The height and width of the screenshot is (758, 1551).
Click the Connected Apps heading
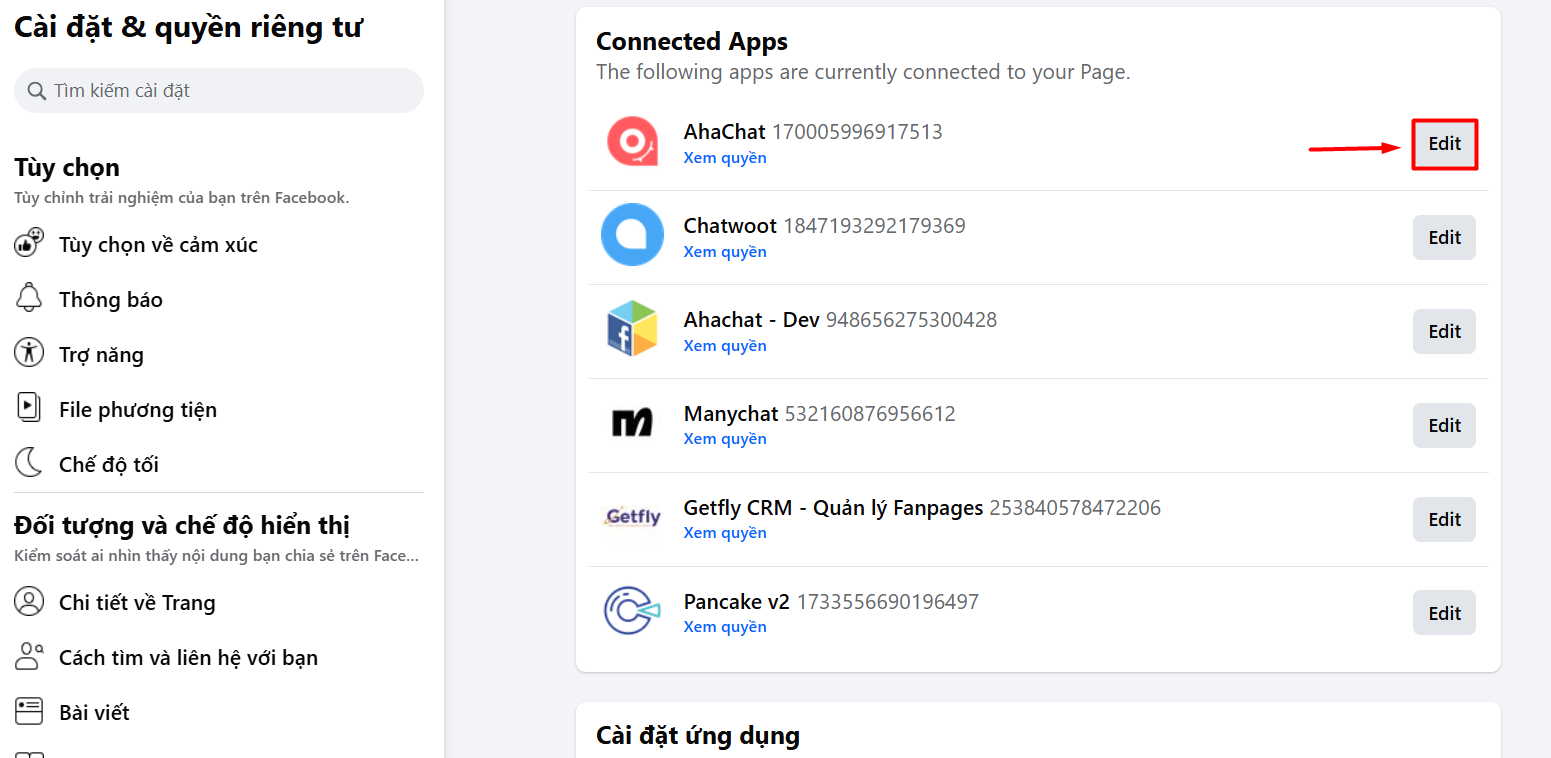[x=692, y=42]
